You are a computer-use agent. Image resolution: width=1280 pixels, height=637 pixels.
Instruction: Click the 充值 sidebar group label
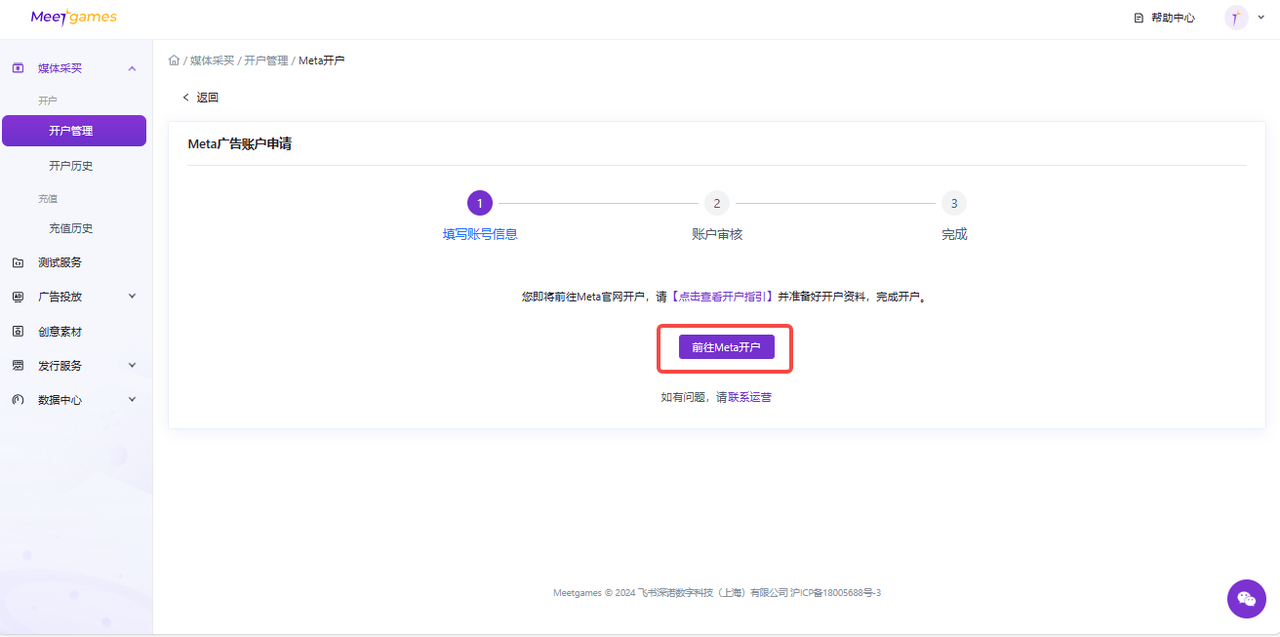point(48,199)
